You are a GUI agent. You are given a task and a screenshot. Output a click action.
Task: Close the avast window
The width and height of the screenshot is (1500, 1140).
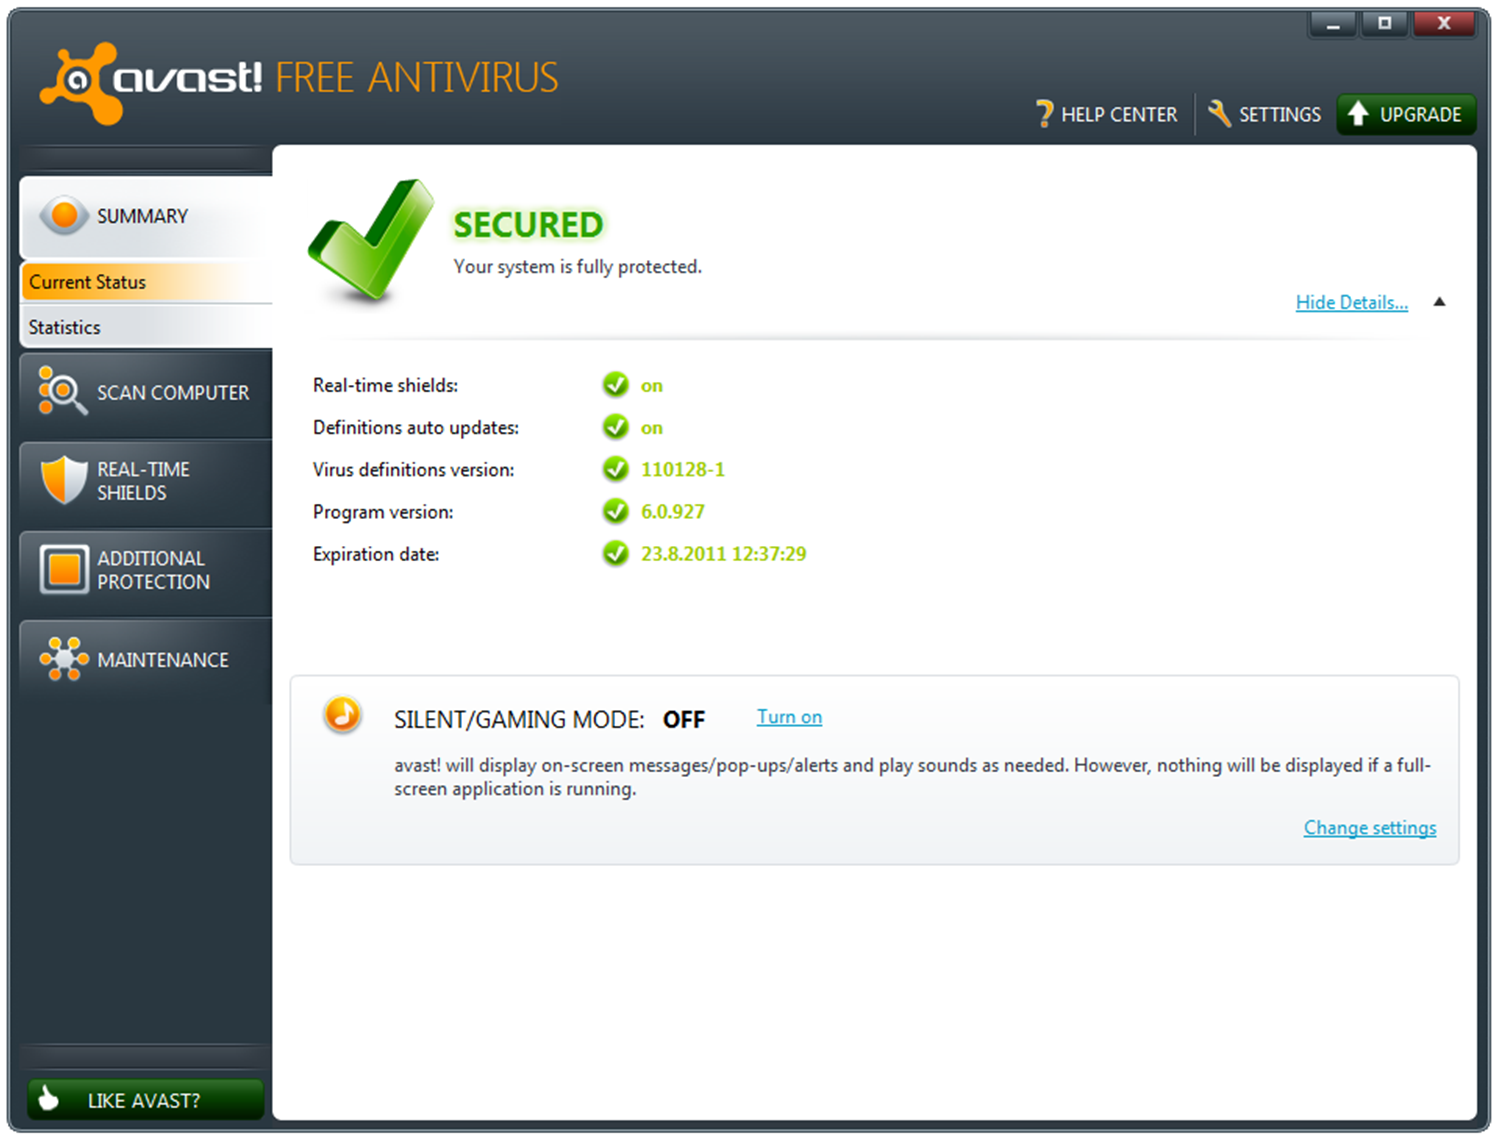1444,24
